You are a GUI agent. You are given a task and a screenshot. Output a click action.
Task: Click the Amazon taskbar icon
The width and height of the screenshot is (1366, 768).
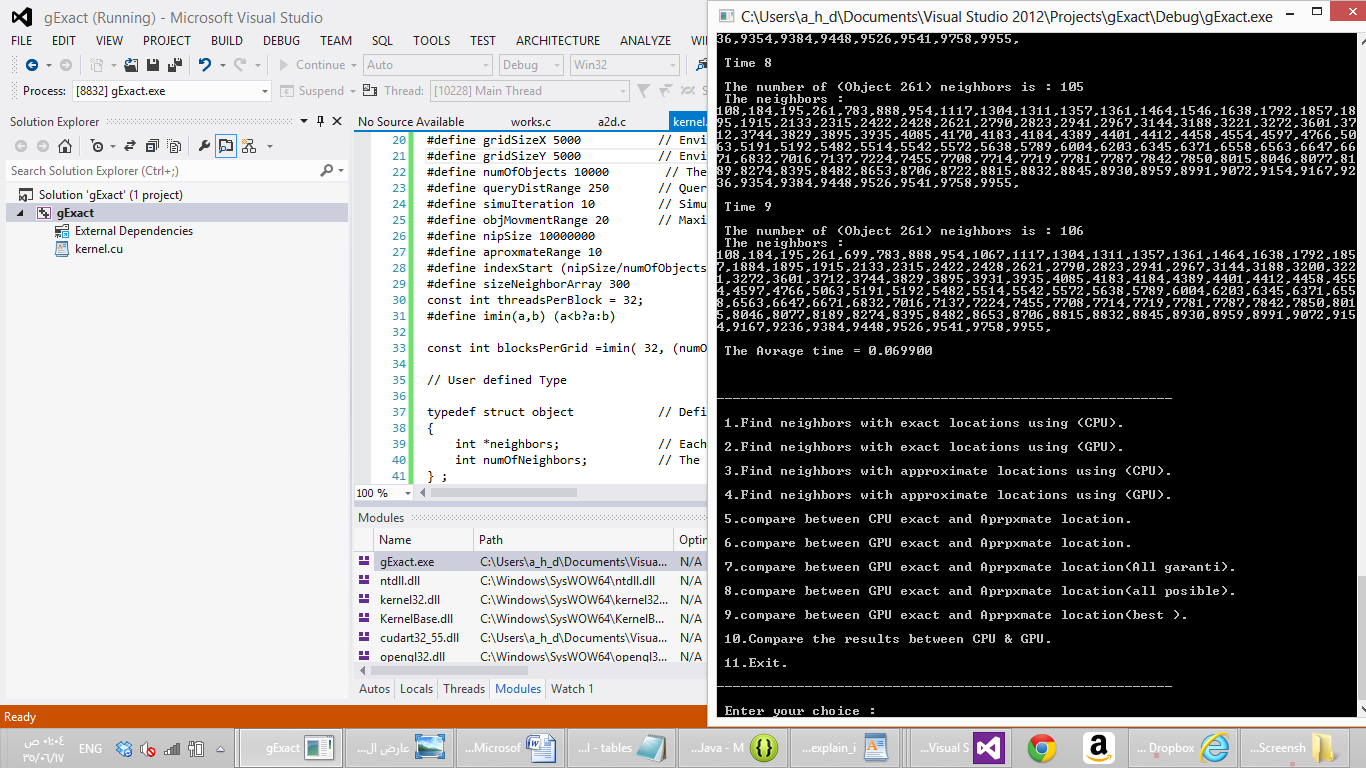tap(1099, 747)
